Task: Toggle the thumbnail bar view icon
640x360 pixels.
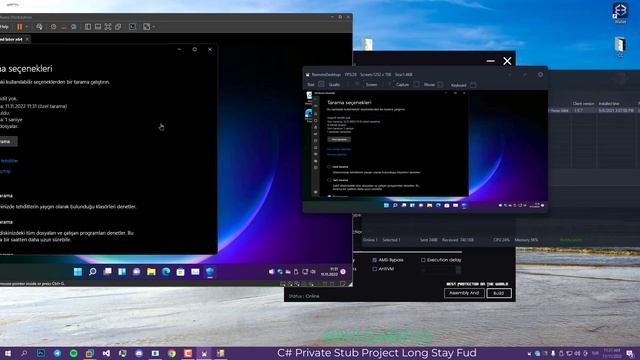Action: click(98, 27)
